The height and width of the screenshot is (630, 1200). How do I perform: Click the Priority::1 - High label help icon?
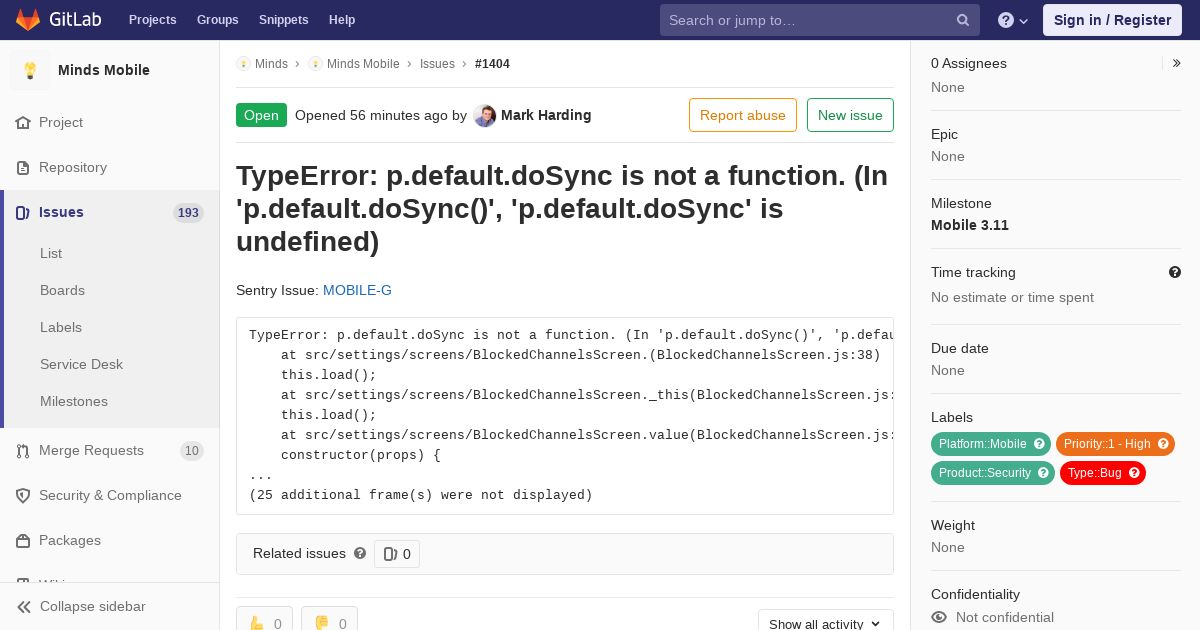click(1163, 444)
